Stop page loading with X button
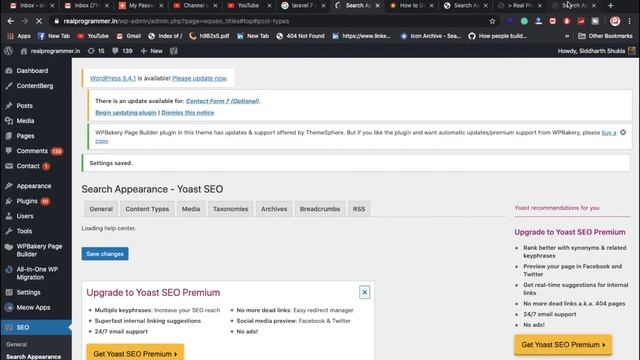 point(39,21)
